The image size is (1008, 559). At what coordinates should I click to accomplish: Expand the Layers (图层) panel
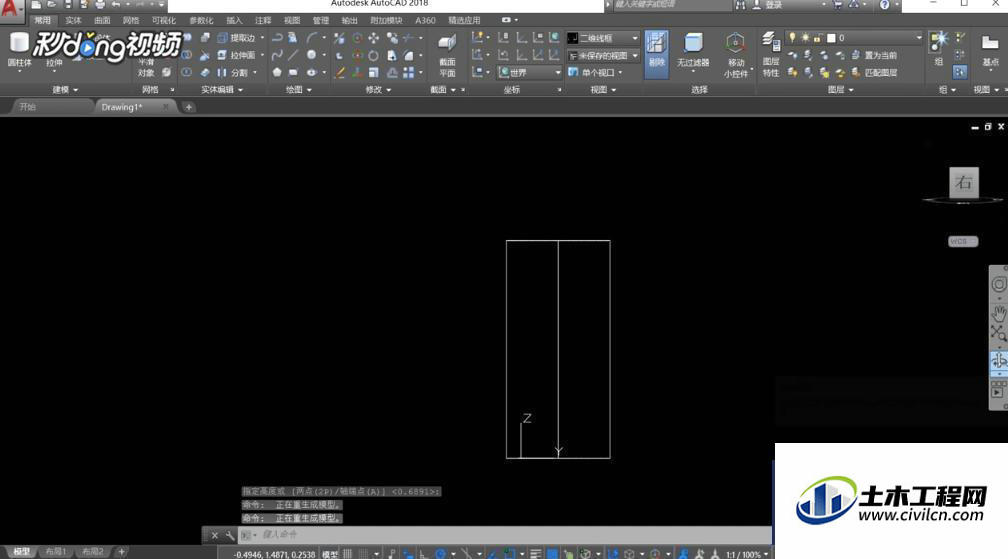point(840,90)
